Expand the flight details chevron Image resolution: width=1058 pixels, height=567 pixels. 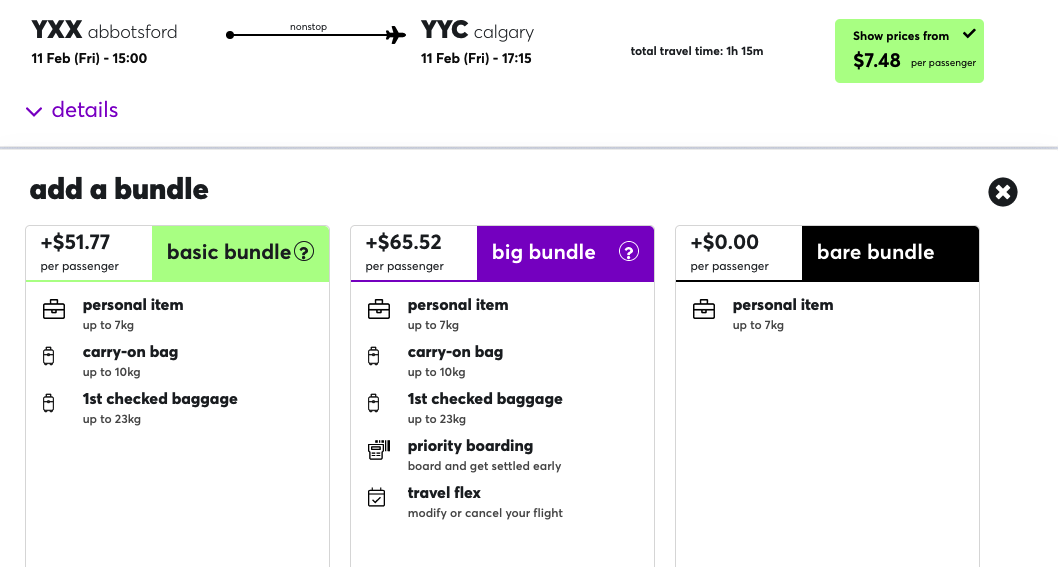pos(34,112)
